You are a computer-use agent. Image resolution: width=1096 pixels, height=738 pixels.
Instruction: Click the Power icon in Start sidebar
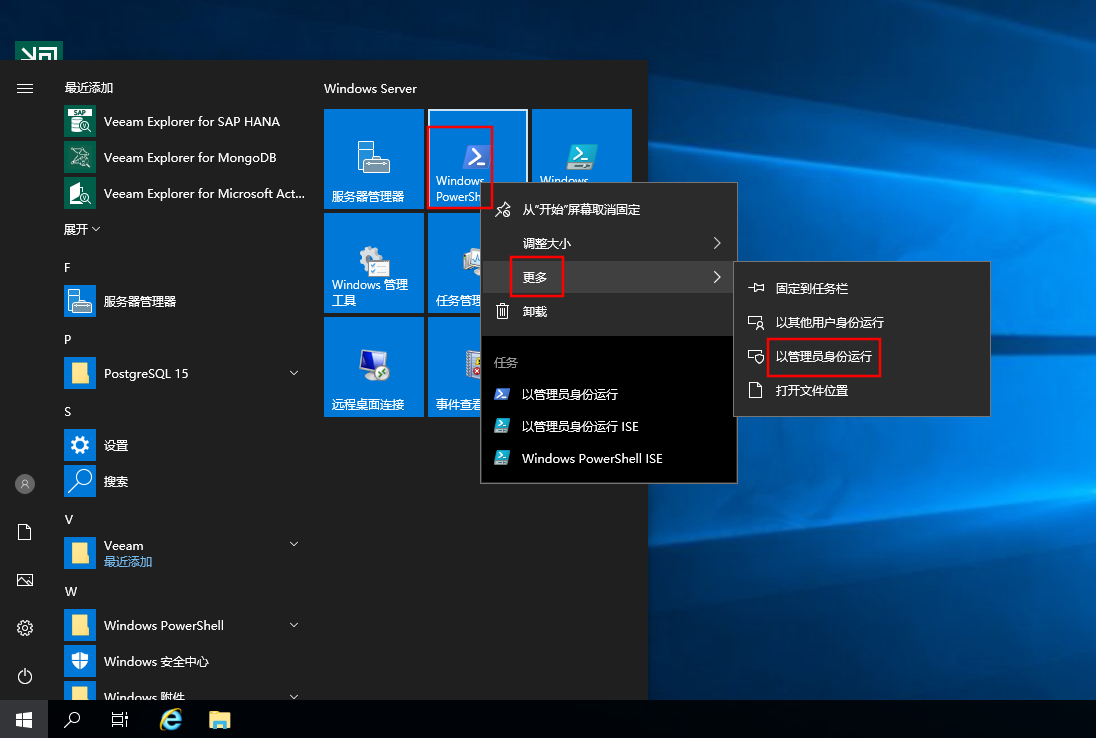click(24, 676)
